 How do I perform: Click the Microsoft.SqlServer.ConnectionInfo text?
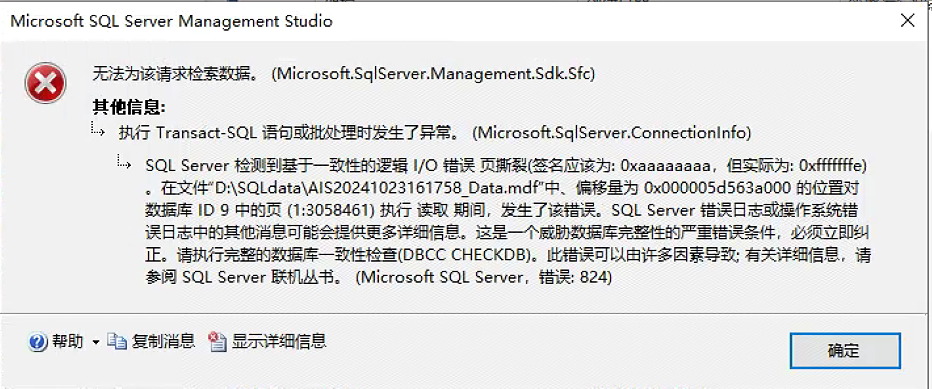(x=612, y=133)
